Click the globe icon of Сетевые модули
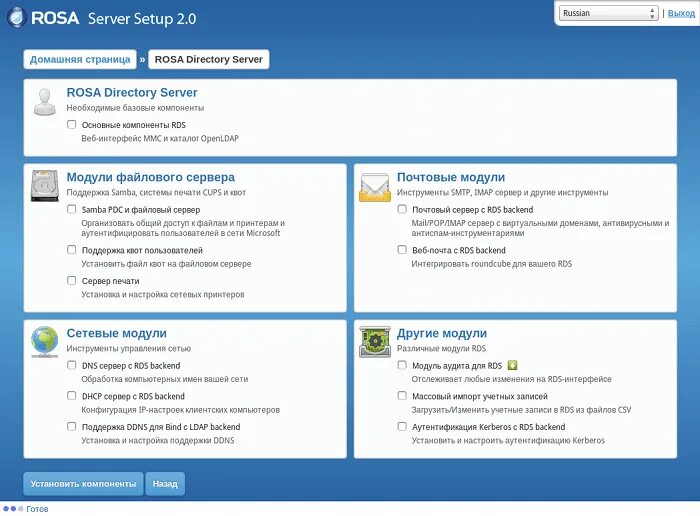The height and width of the screenshot is (516, 700). click(45, 341)
